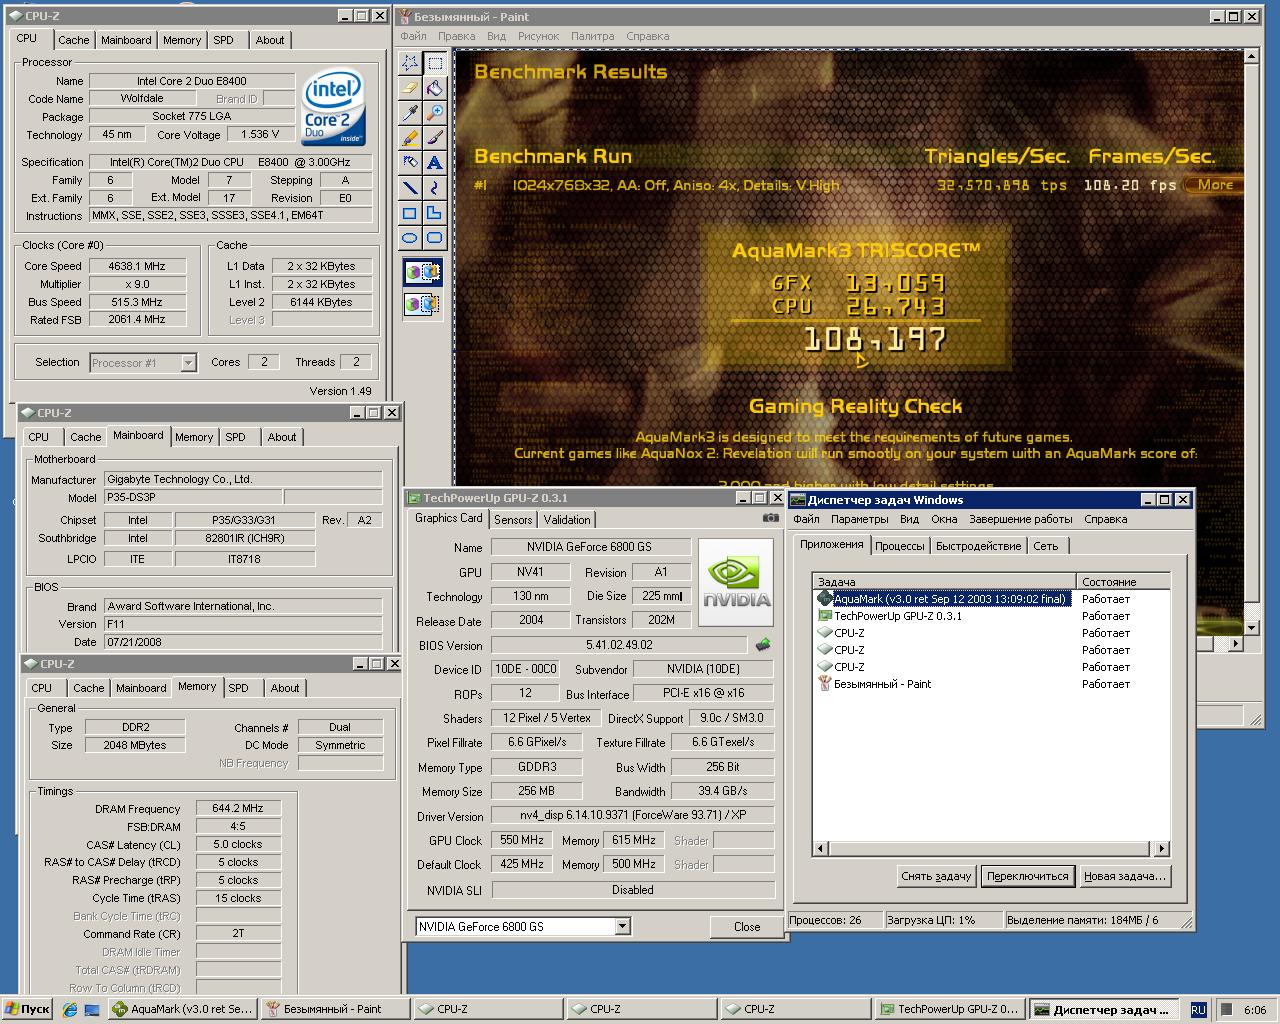Click the GPU-Z BIOS save chip icon

pyautogui.click(x=763, y=645)
